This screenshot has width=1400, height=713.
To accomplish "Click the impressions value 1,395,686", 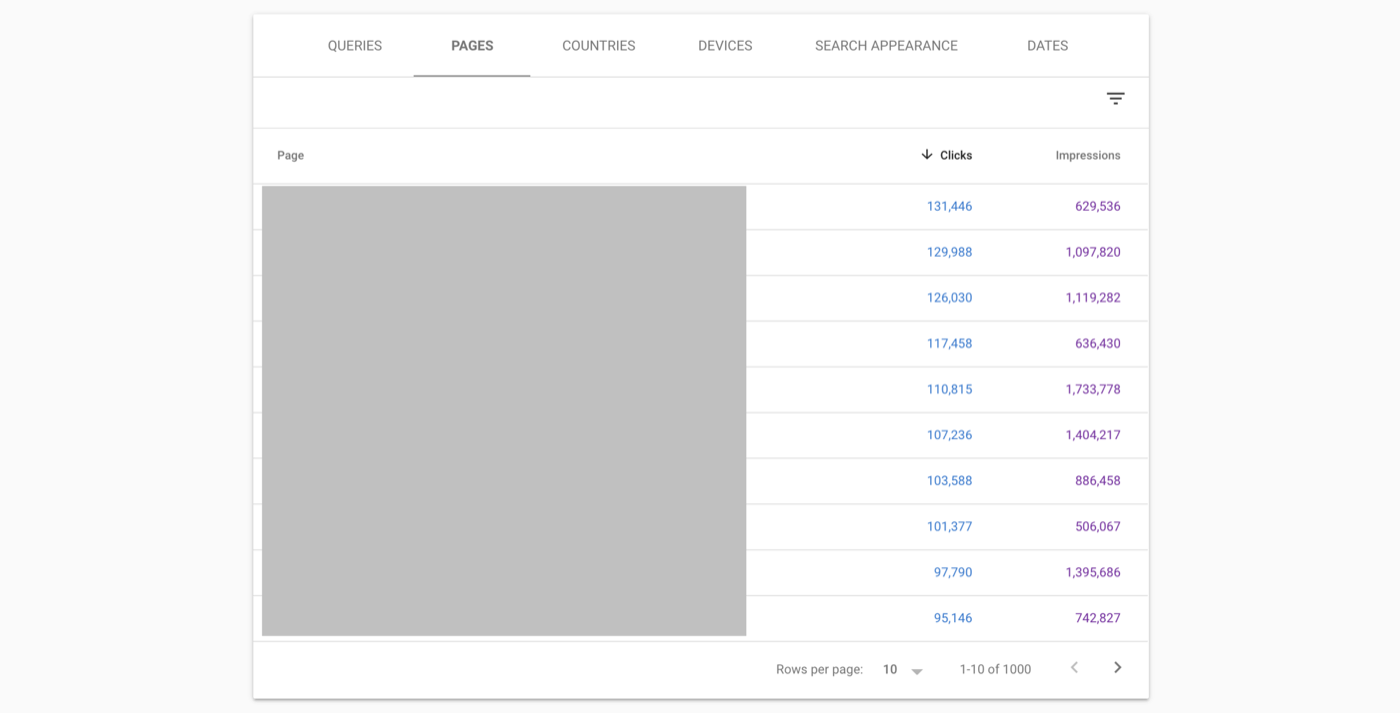I will coord(1093,573).
